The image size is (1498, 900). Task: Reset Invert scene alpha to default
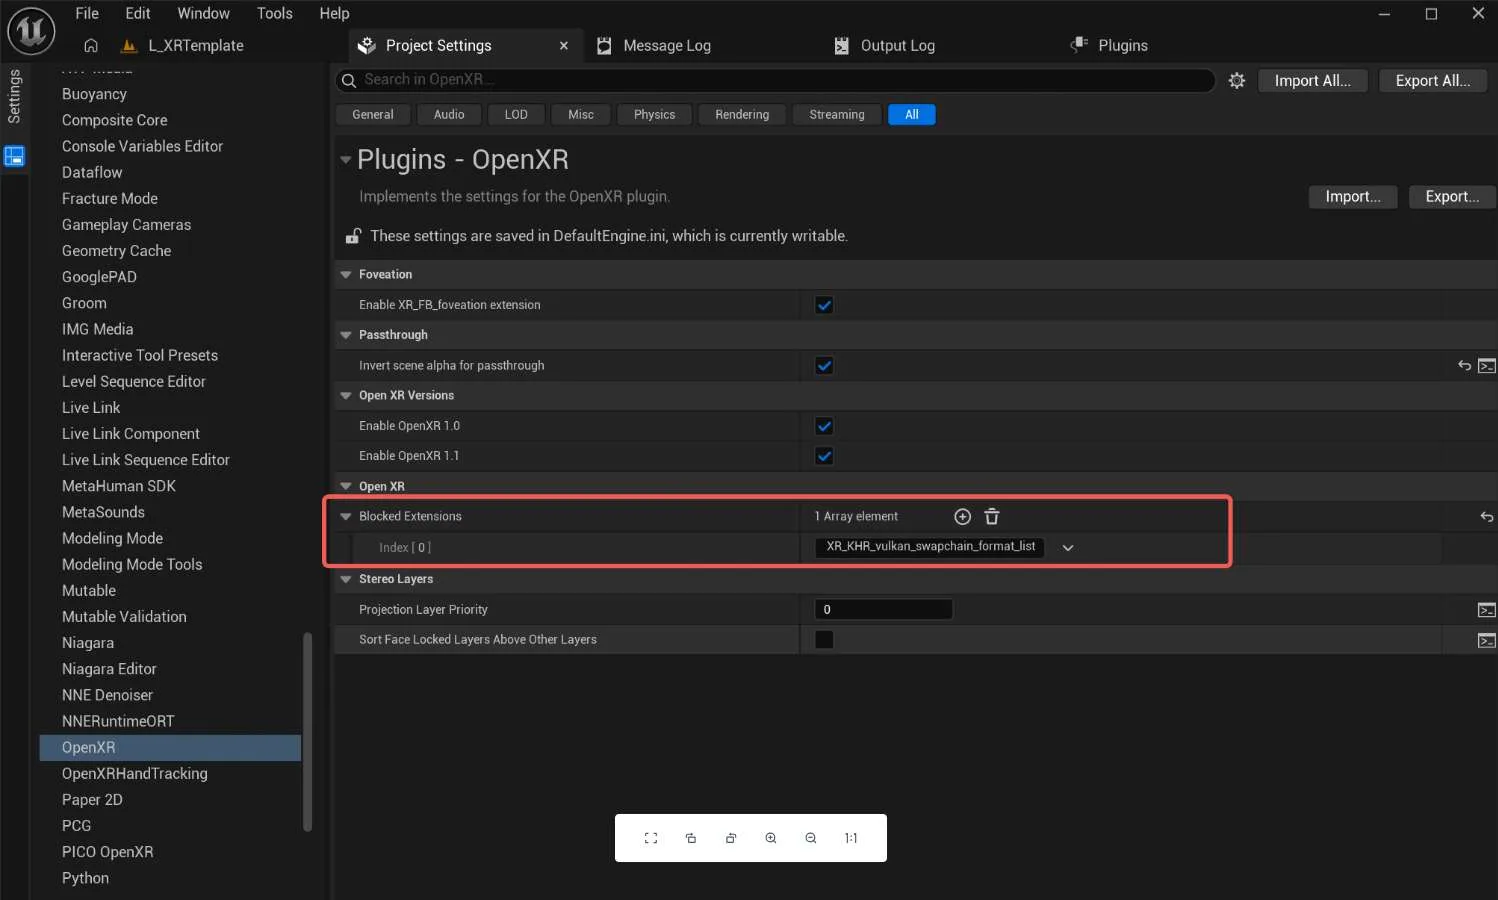(1464, 366)
